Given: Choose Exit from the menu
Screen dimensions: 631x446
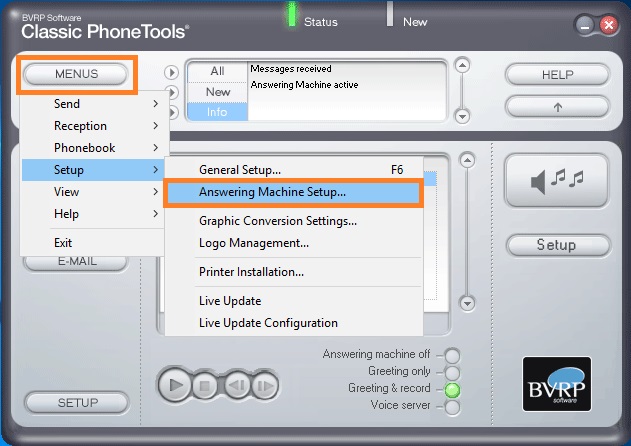Looking at the screenshot, I should click(x=93, y=243).
